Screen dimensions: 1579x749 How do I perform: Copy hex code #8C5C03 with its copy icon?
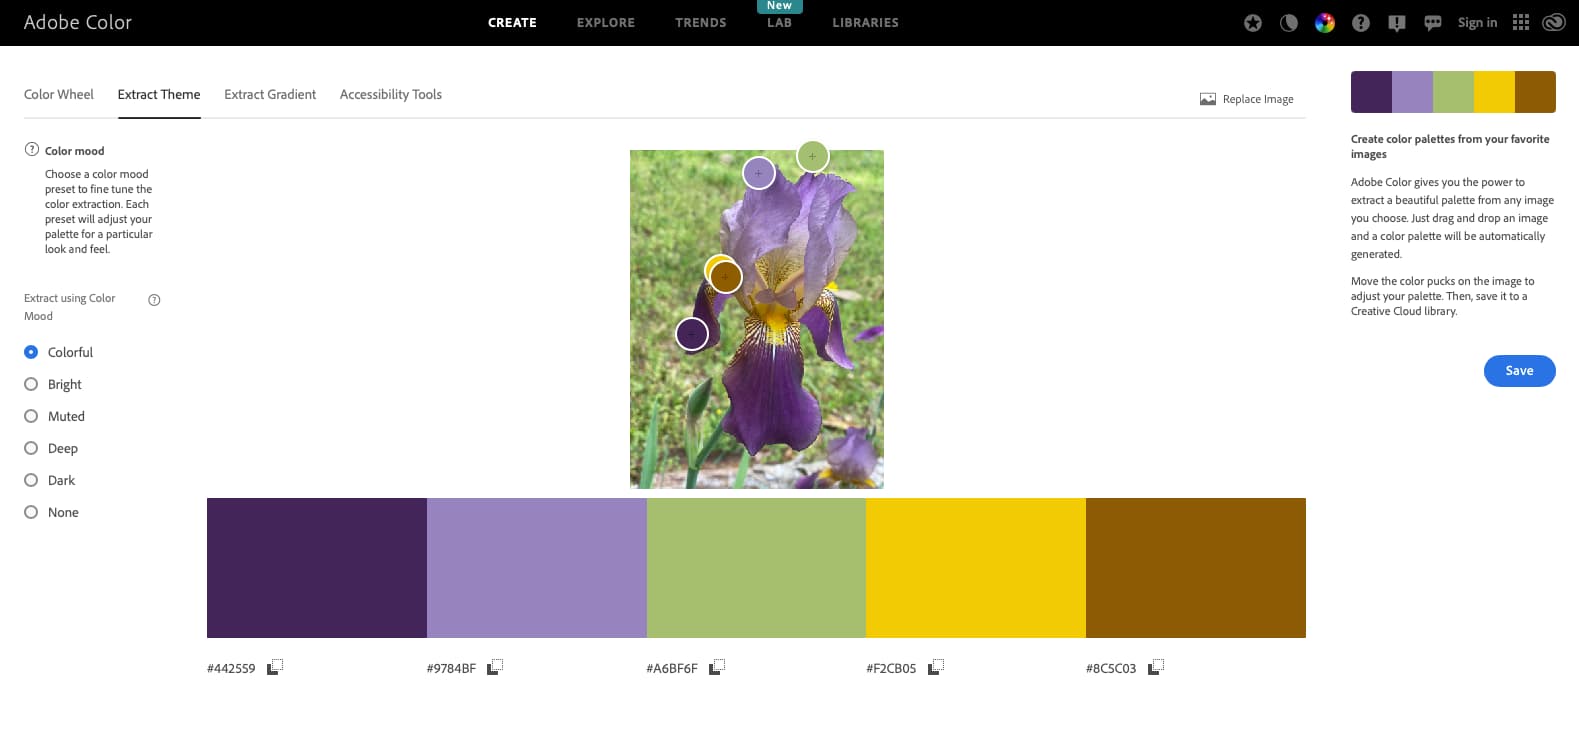[1156, 667]
